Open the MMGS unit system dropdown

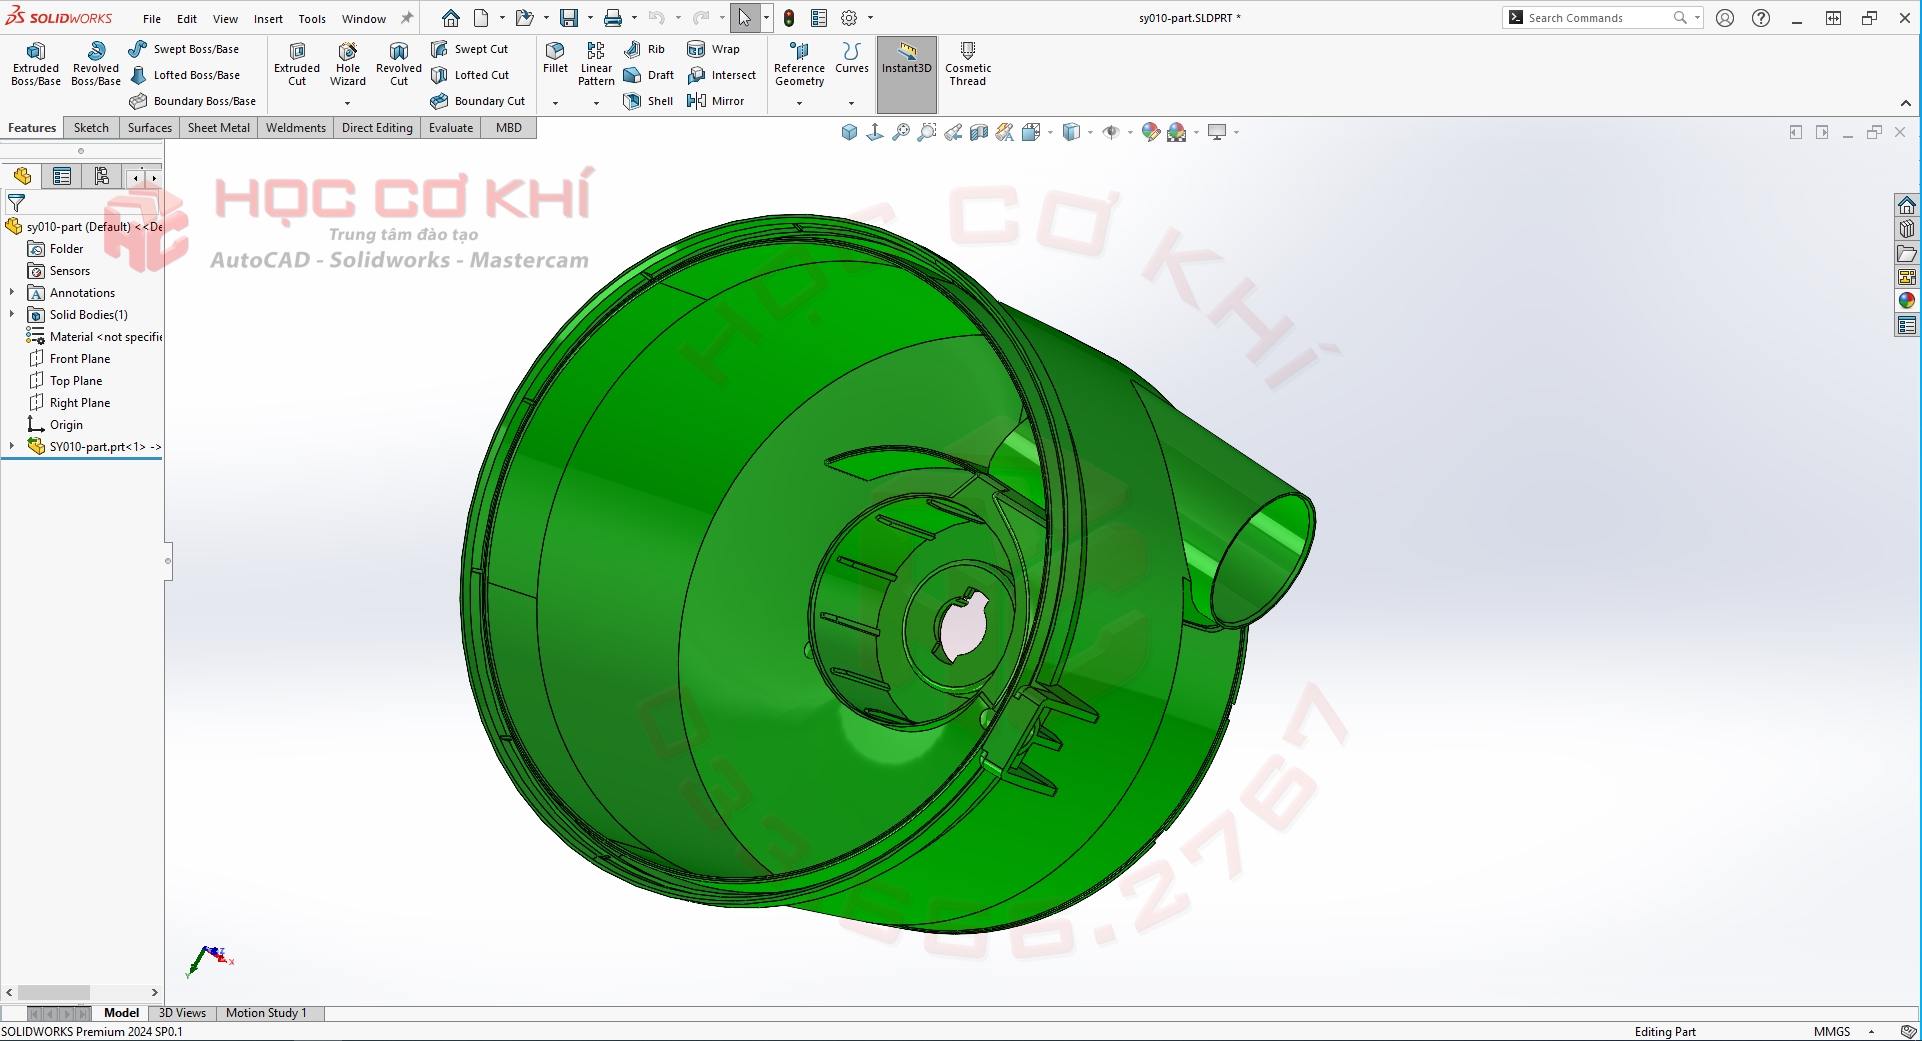[1871, 1032]
